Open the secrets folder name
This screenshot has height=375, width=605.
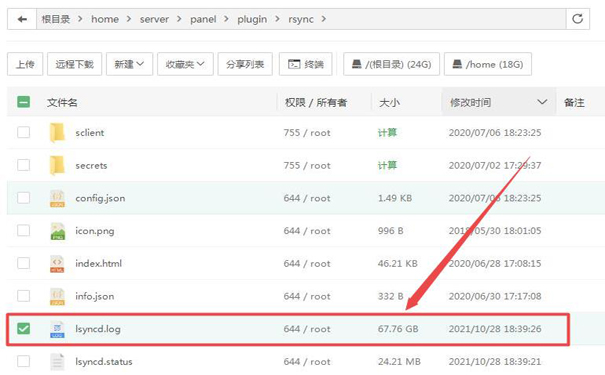[x=91, y=166]
